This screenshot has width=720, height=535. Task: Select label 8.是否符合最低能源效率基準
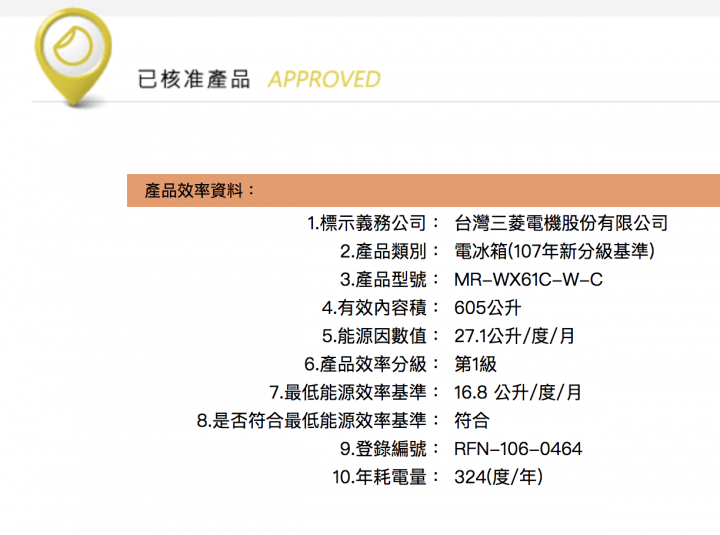pos(318,420)
